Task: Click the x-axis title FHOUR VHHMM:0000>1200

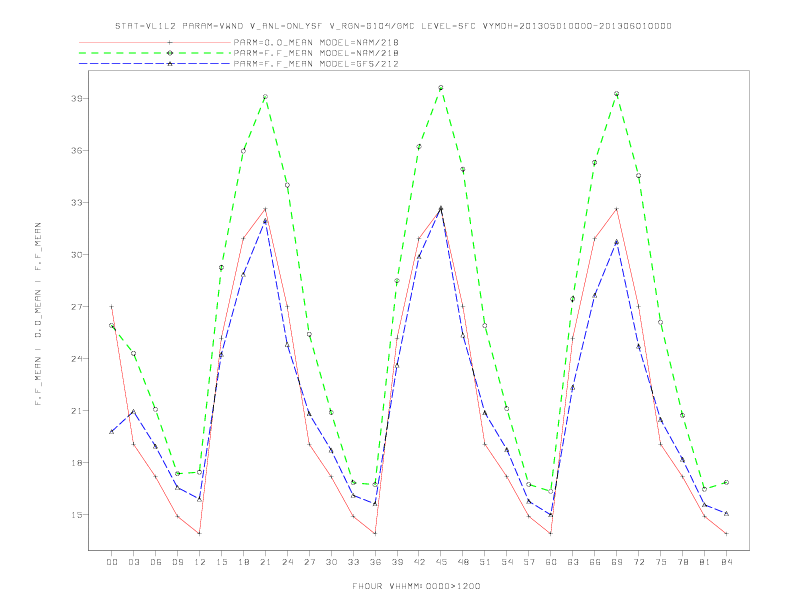Action: (x=416, y=586)
